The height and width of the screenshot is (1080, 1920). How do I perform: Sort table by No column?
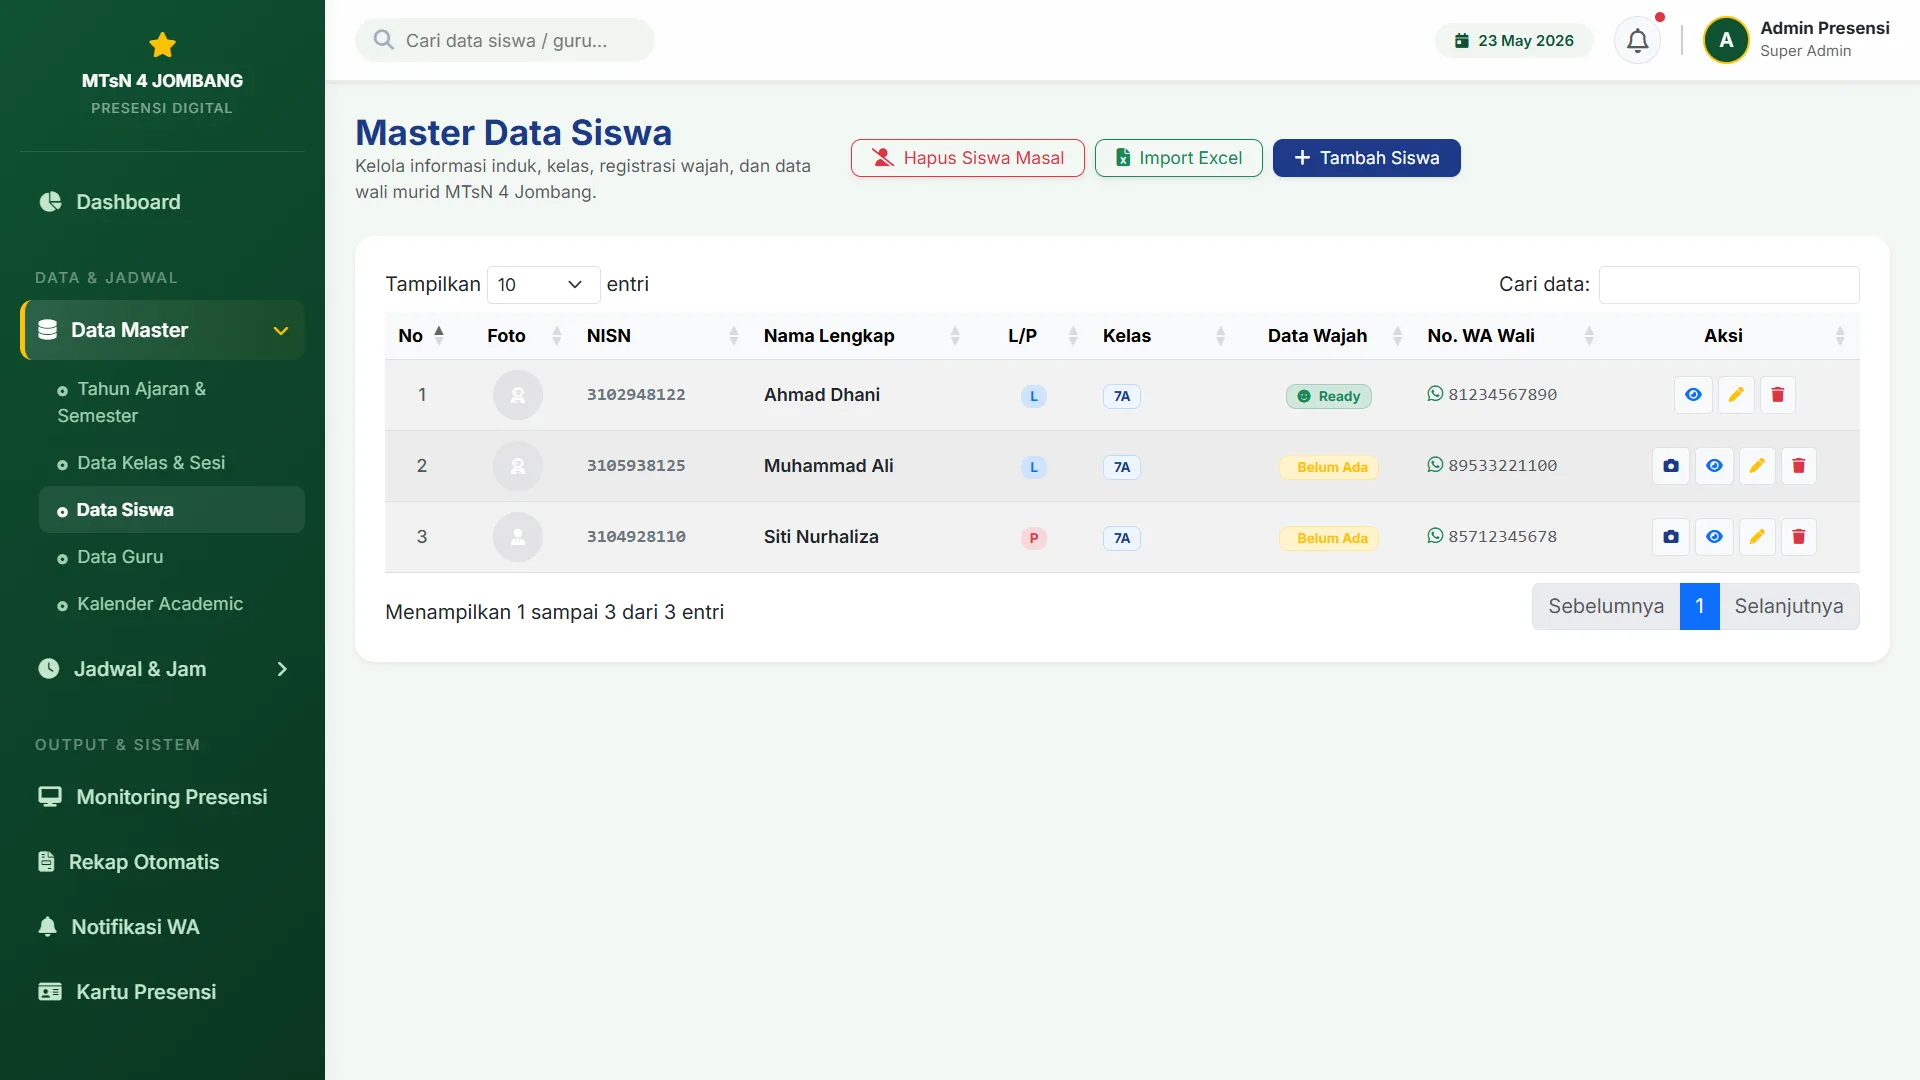click(x=422, y=336)
